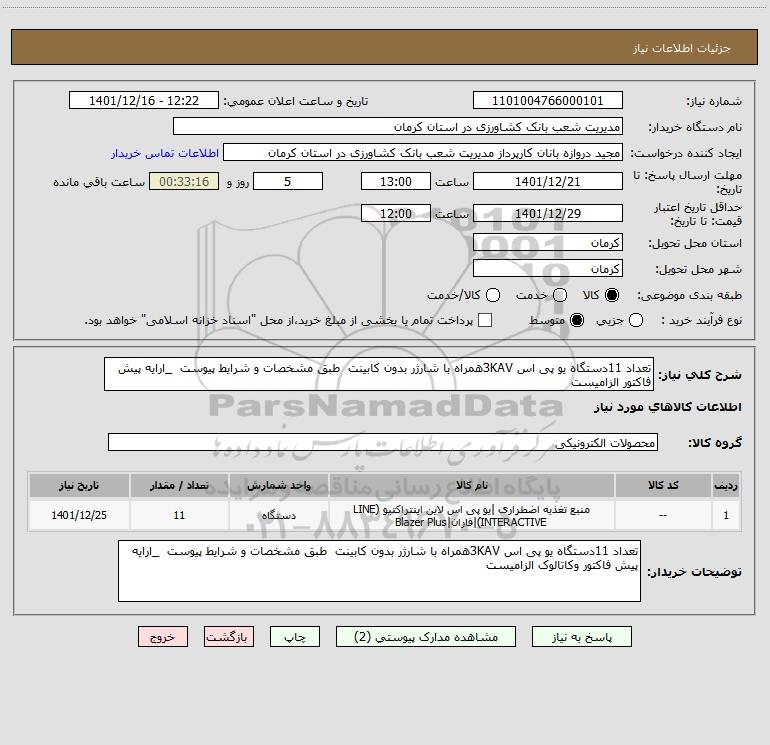The width and height of the screenshot is (770, 745).
Task: Click the delivery city field کرمان
Action: [x=548, y=269]
